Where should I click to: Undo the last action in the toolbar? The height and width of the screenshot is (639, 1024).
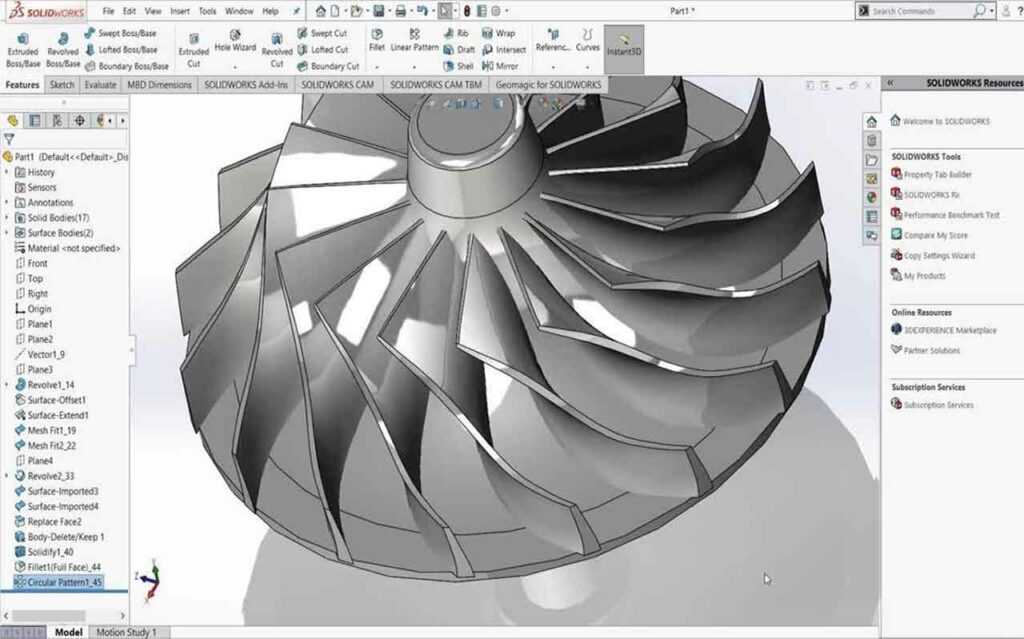[422, 11]
